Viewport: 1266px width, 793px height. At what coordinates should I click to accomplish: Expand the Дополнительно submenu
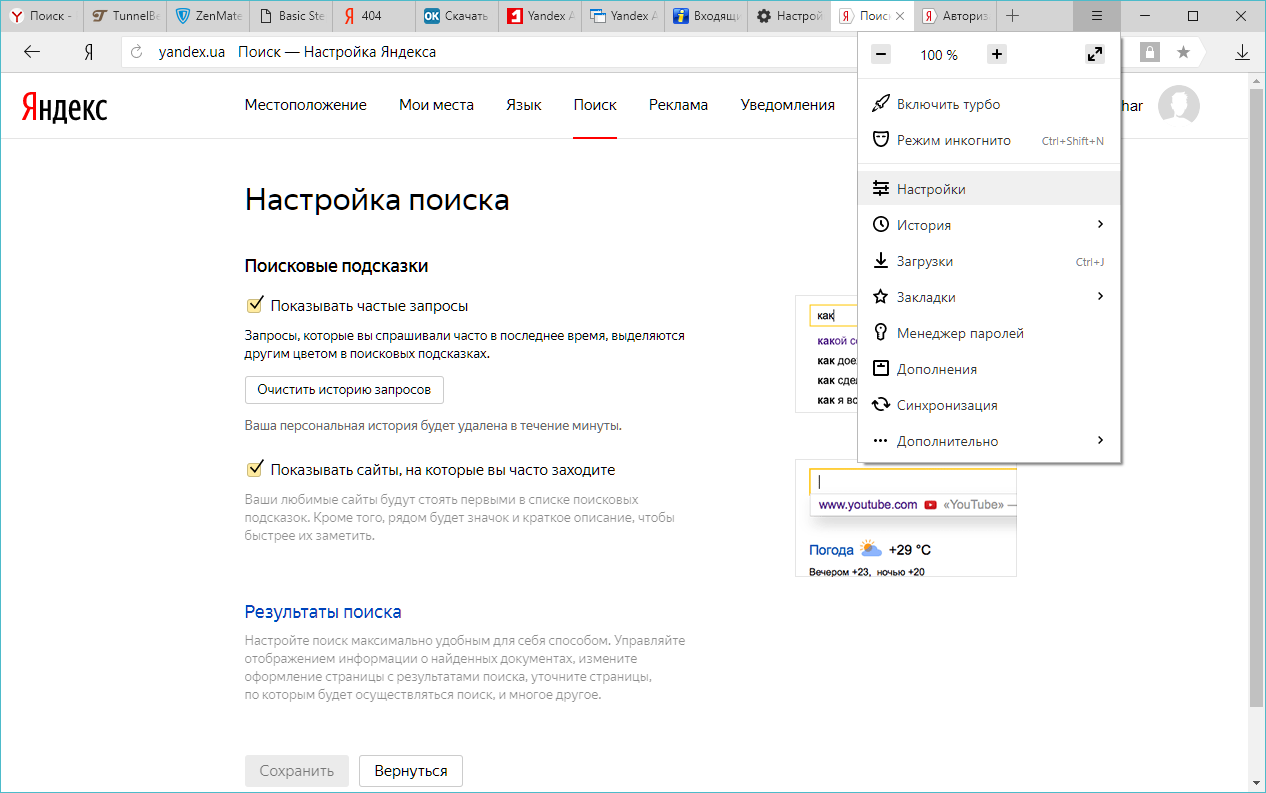[1100, 441]
